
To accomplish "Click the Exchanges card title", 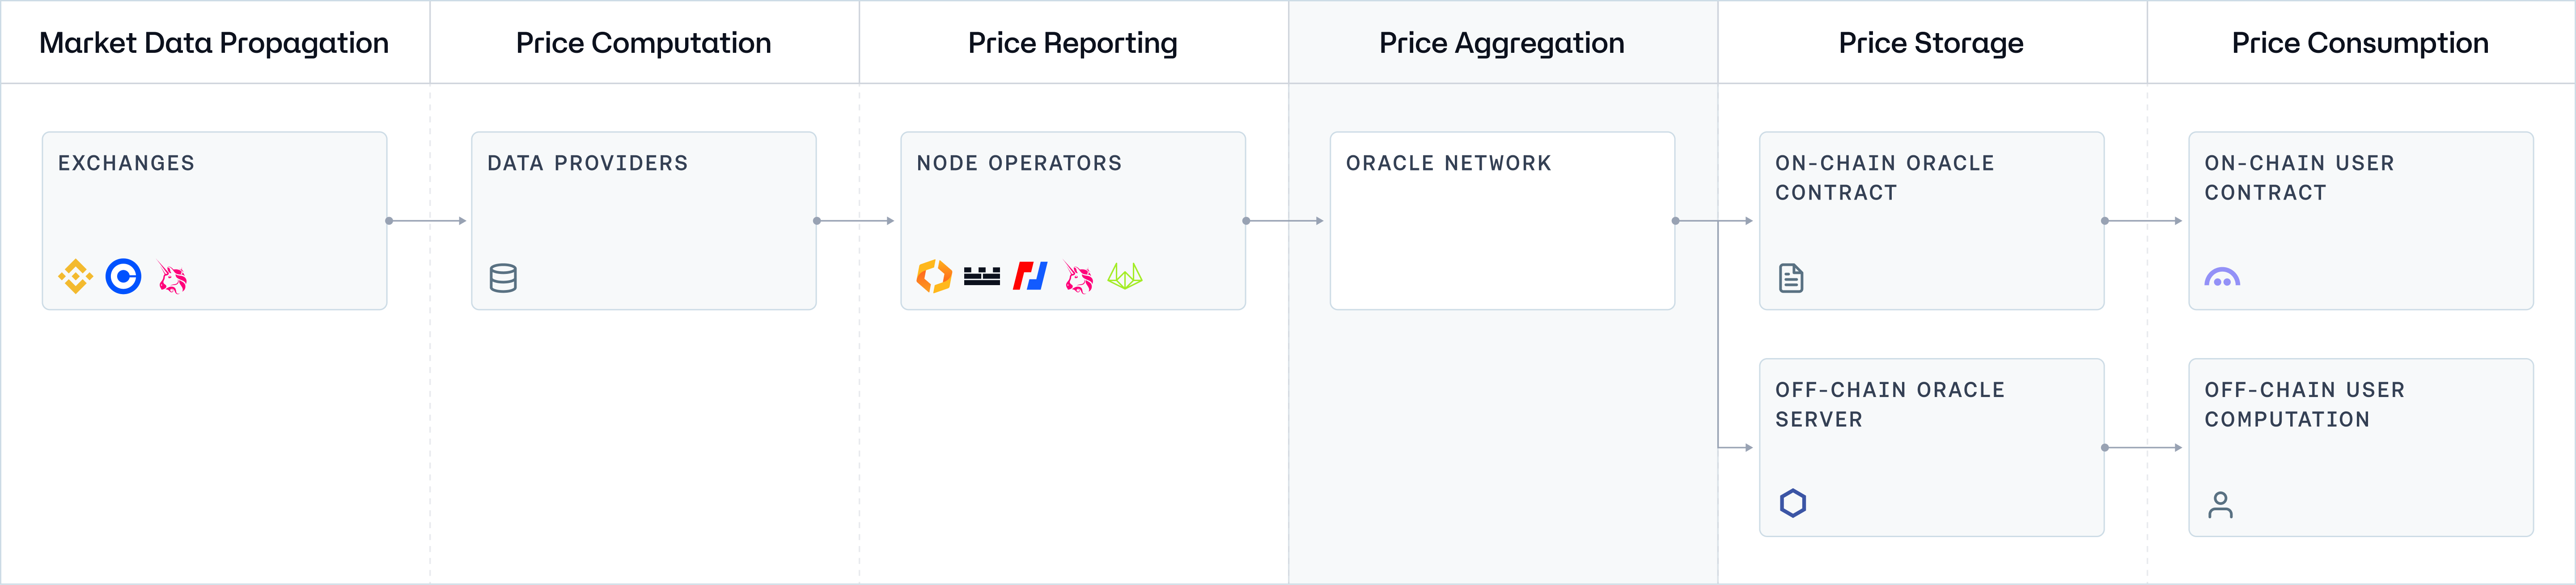I will (x=126, y=163).
